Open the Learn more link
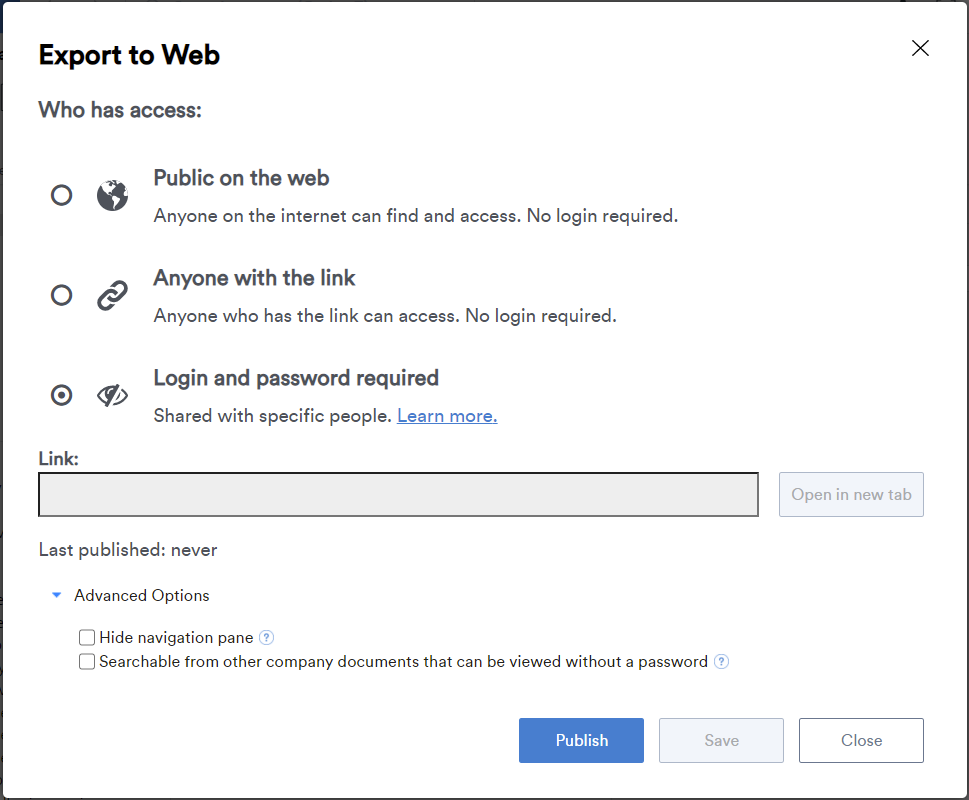969x800 pixels. tap(446, 415)
